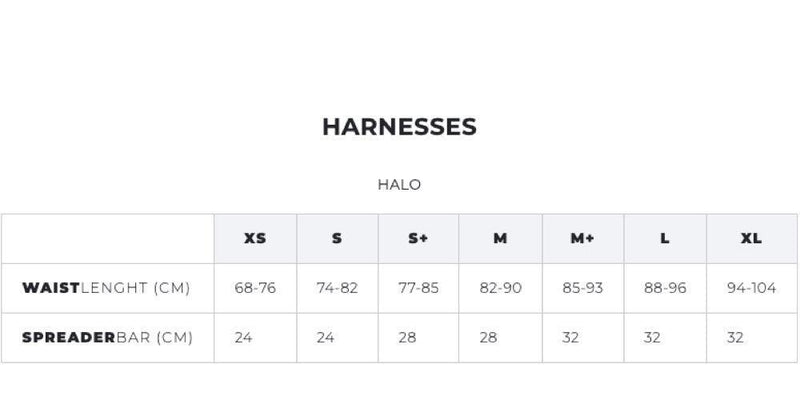Click the WAIST LENGHT (CM) row label
The height and width of the screenshot is (400, 800).
(106, 288)
